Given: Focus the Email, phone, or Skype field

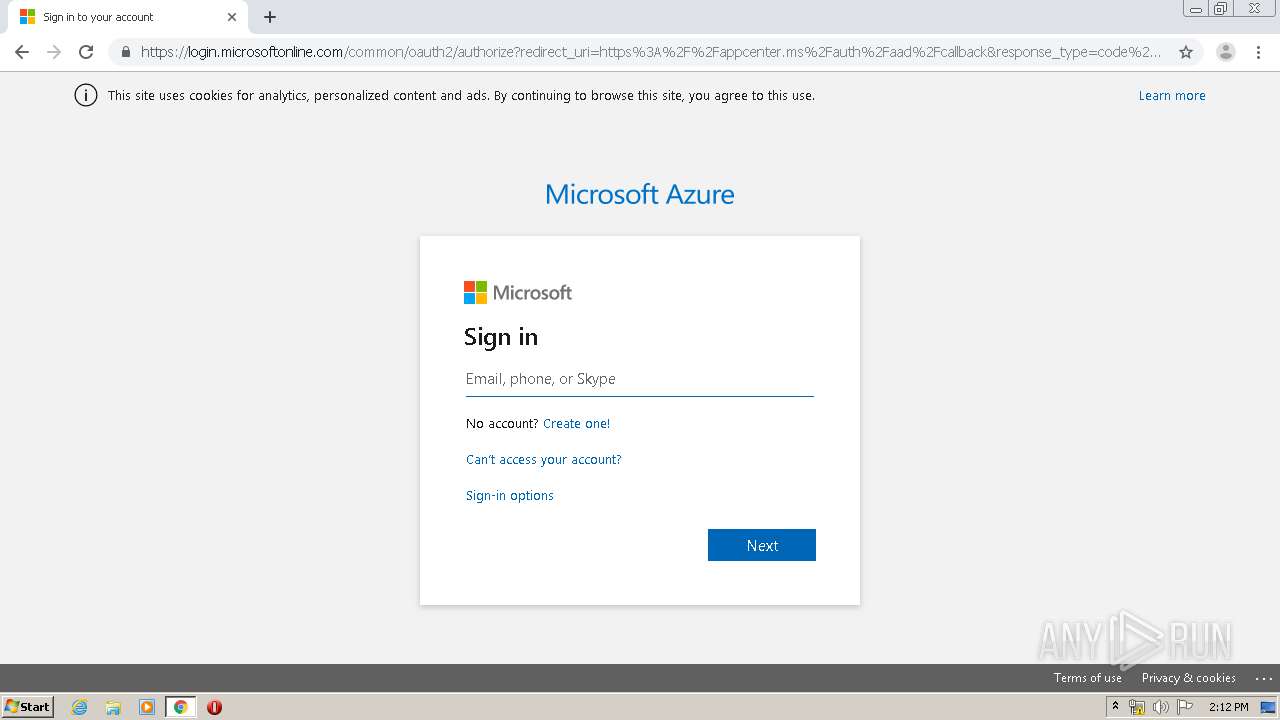Looking at the screenshot, I should [x=640, y=379].
